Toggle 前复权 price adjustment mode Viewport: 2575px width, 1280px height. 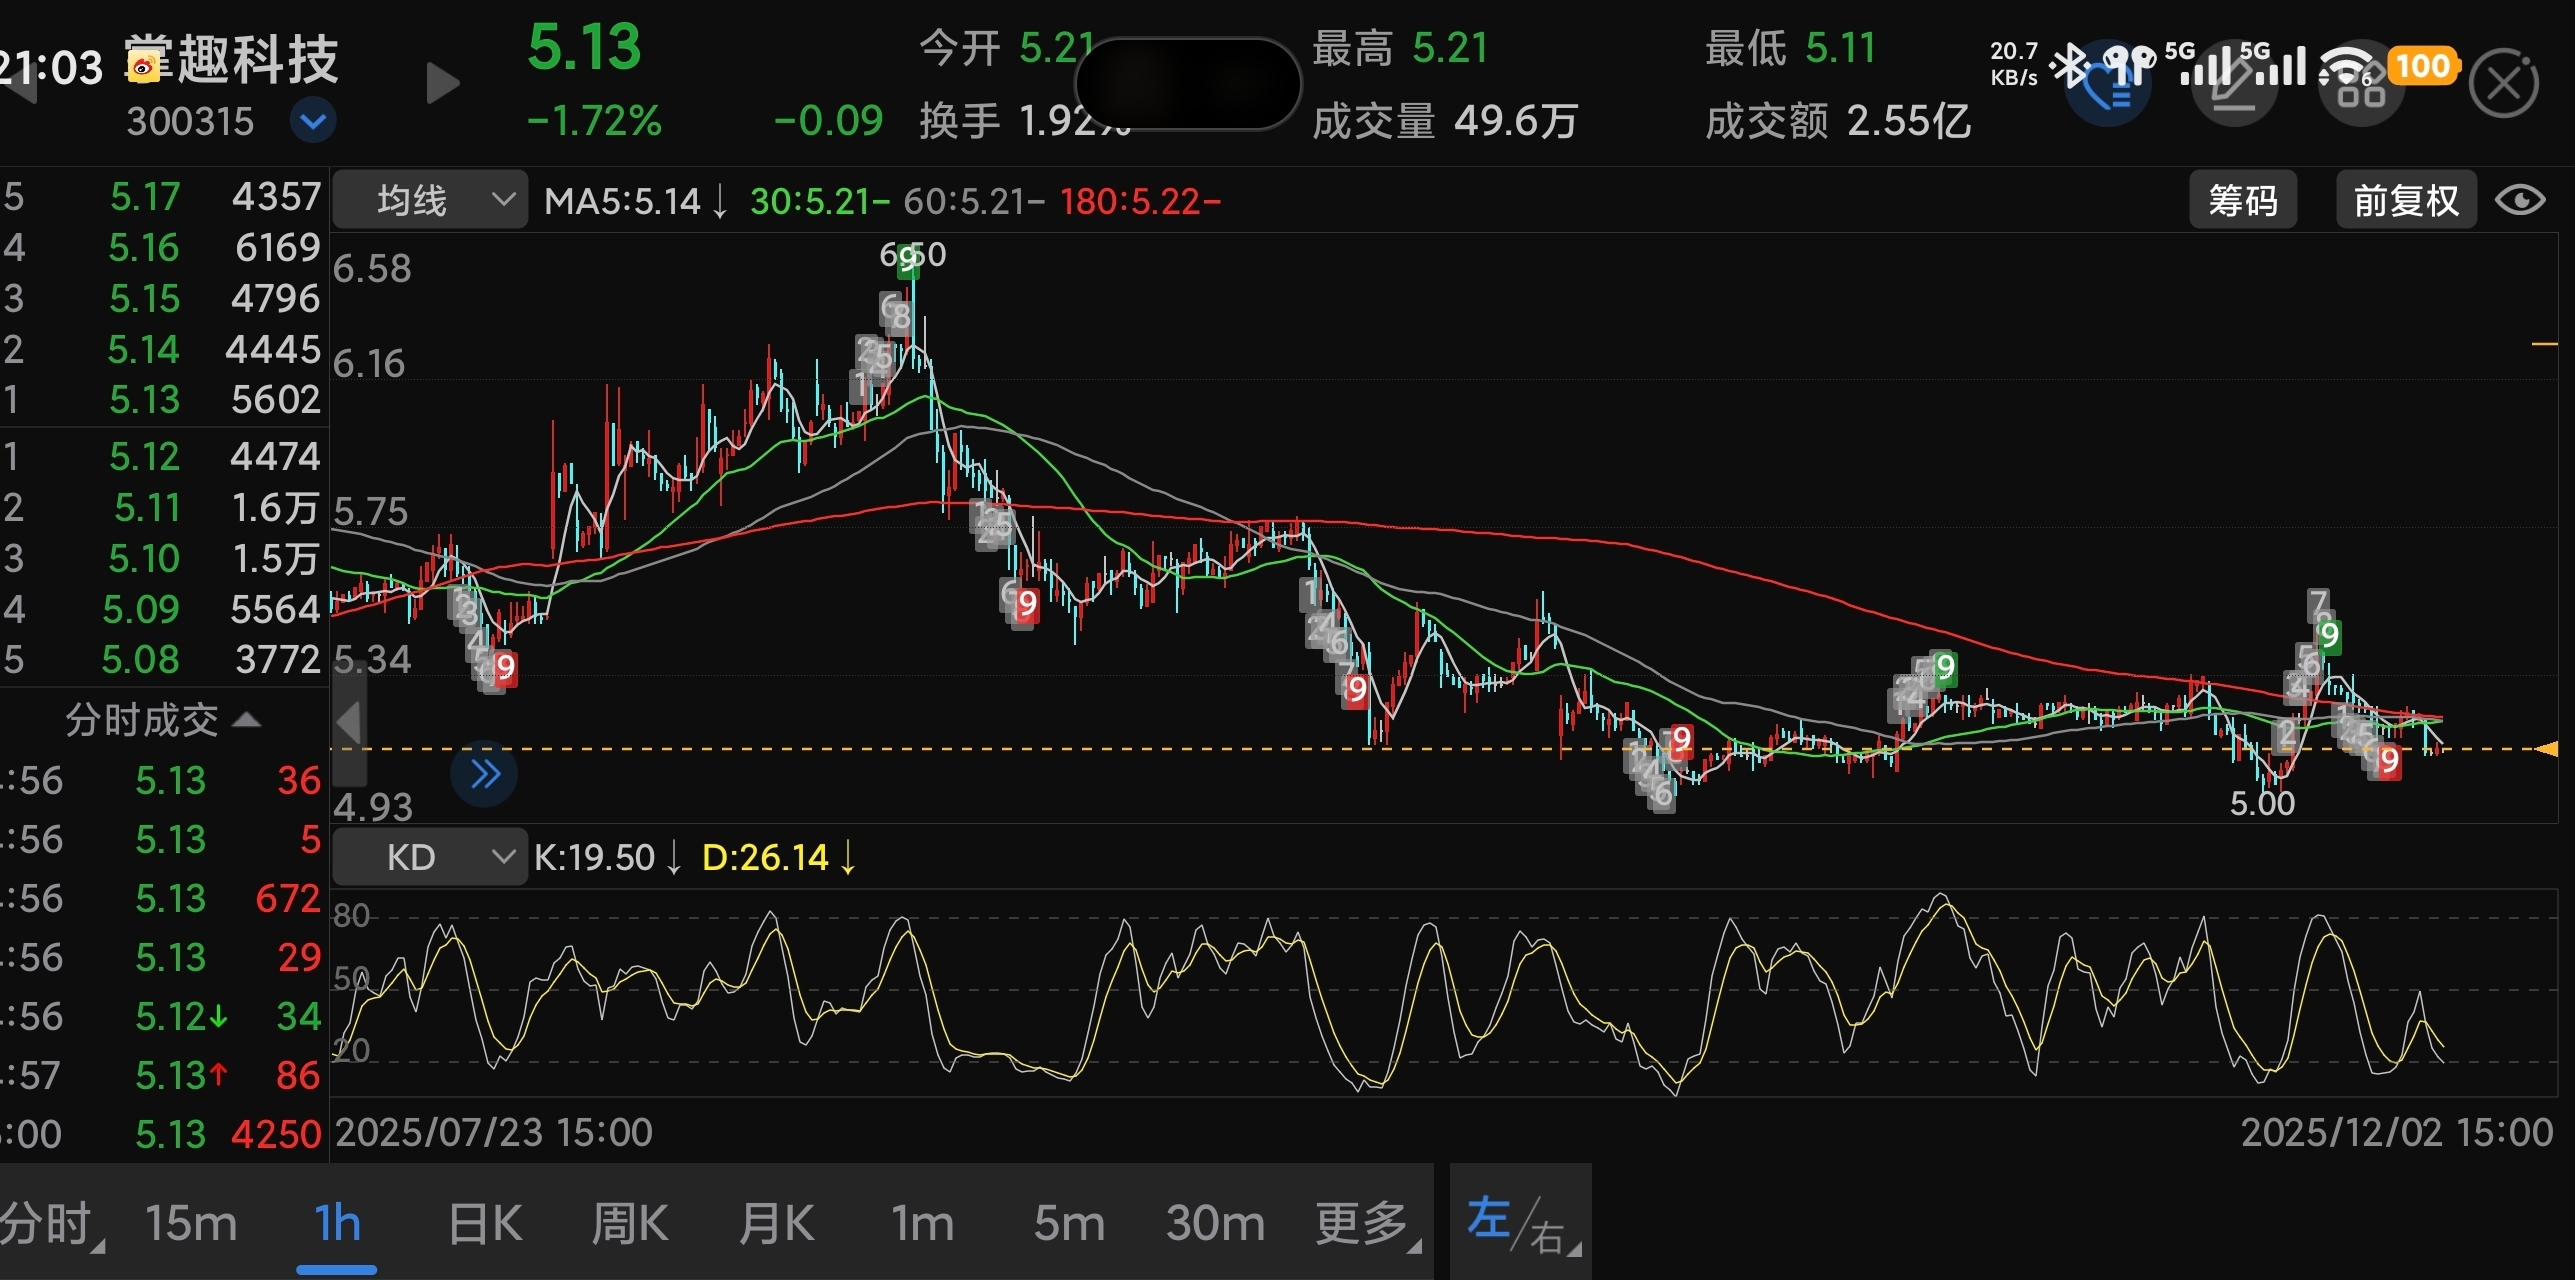pos(2405,200)
